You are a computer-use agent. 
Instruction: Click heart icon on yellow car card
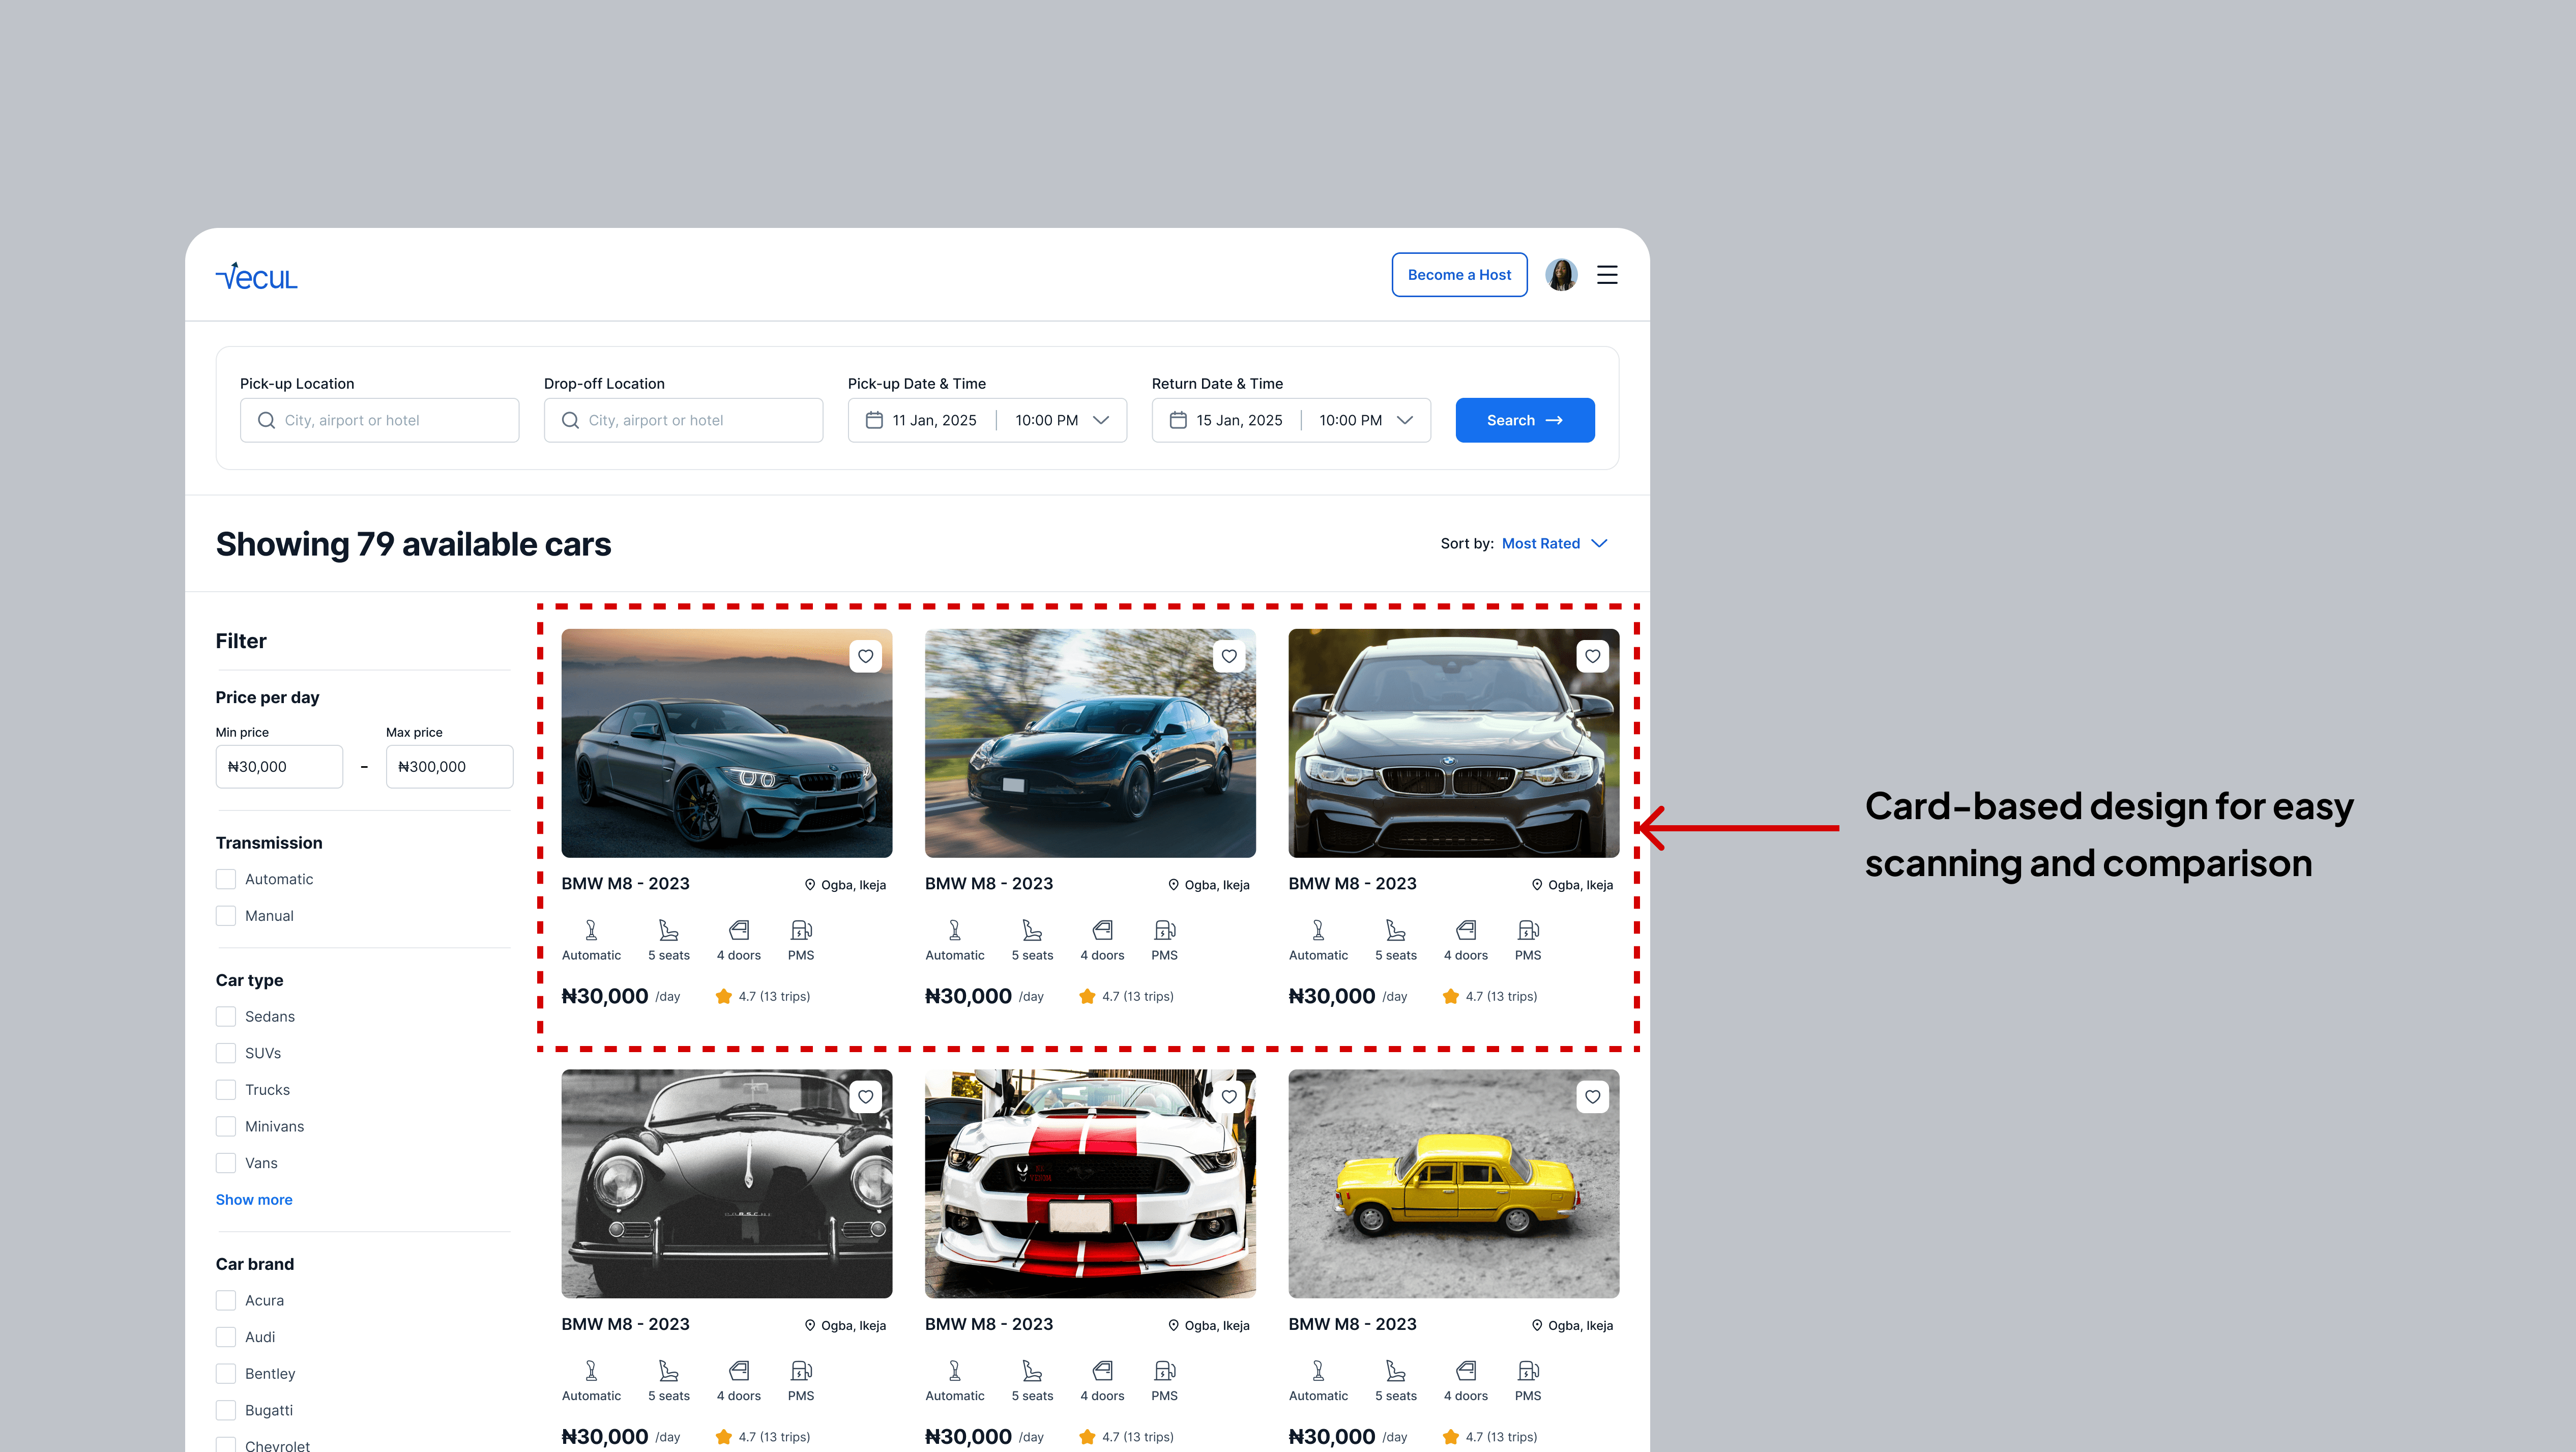1592,1096
